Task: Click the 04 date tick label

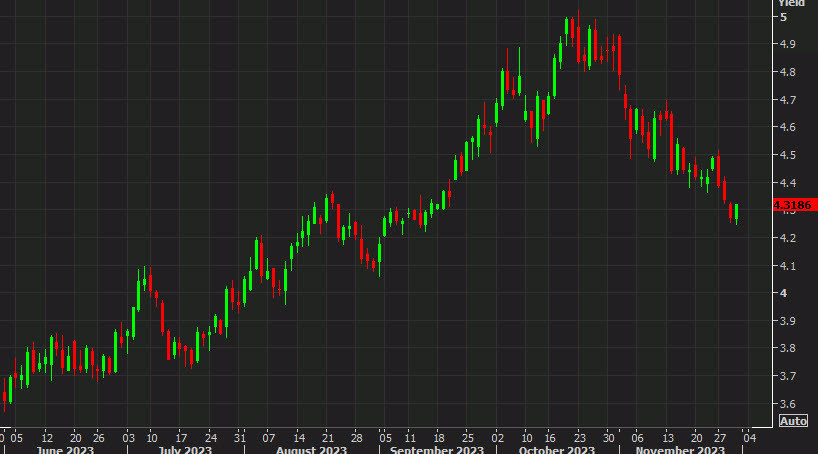Action: tap(750, 438)
